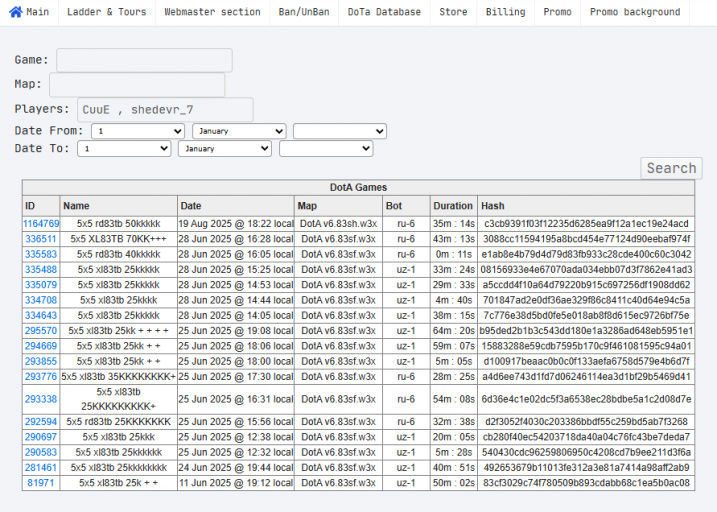Open game ID 81971
Viewport: 717px width, 512px height.
[41, 483]
